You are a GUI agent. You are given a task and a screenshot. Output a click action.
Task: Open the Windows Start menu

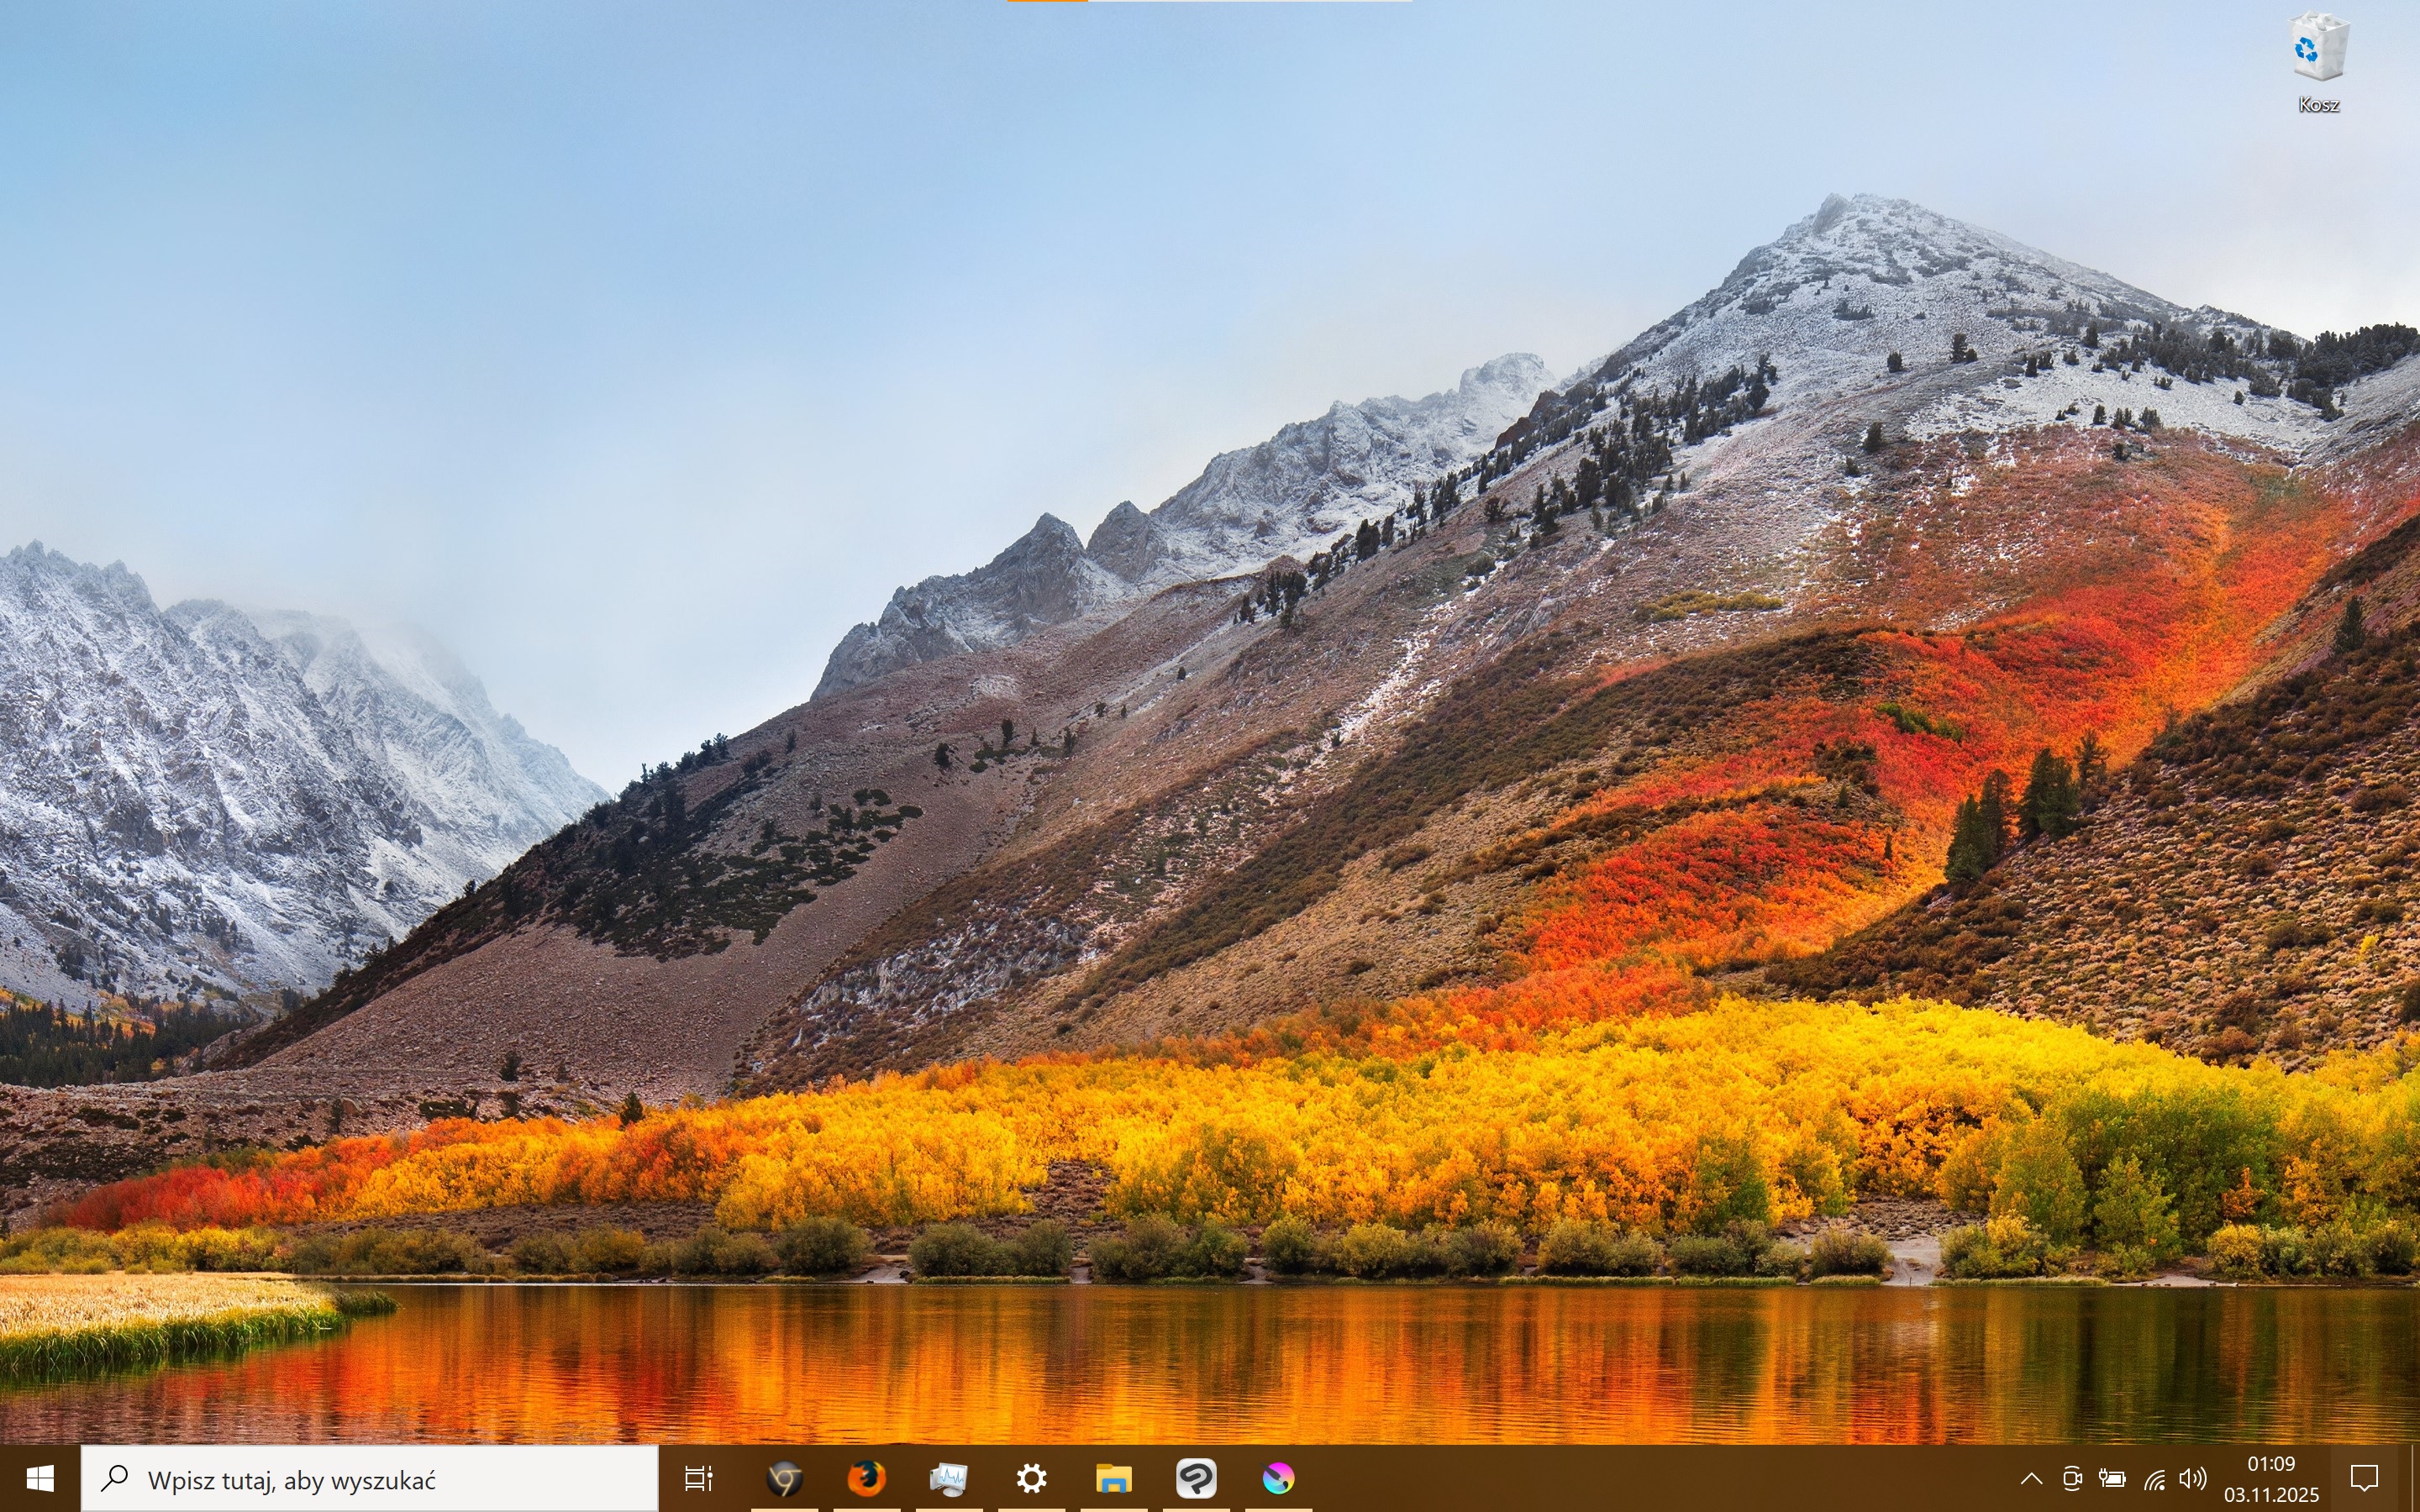tap(40, 1478)
